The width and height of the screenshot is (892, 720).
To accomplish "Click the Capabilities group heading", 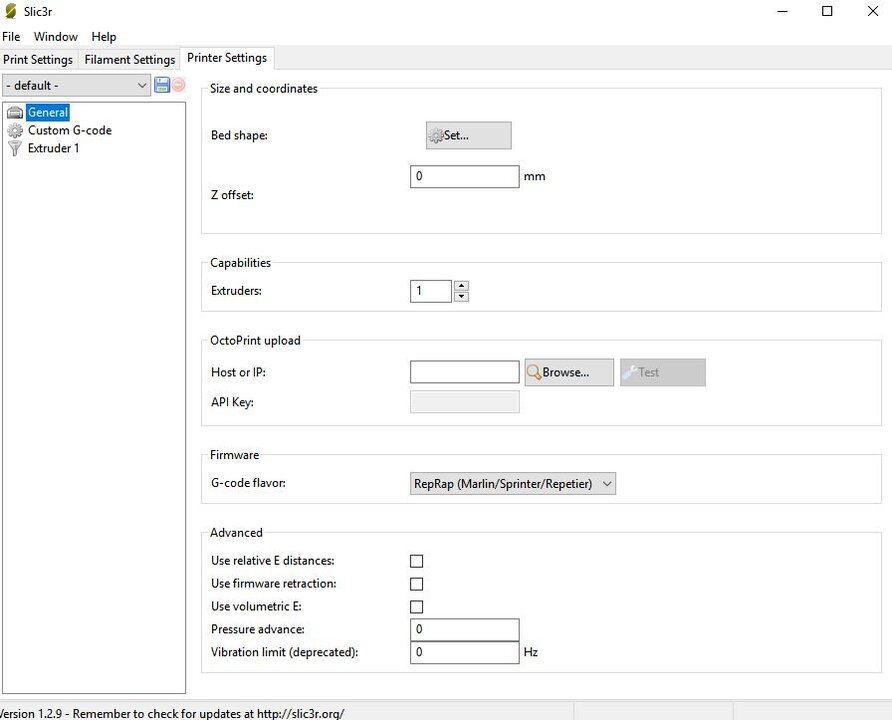I will tap(240, 263).
